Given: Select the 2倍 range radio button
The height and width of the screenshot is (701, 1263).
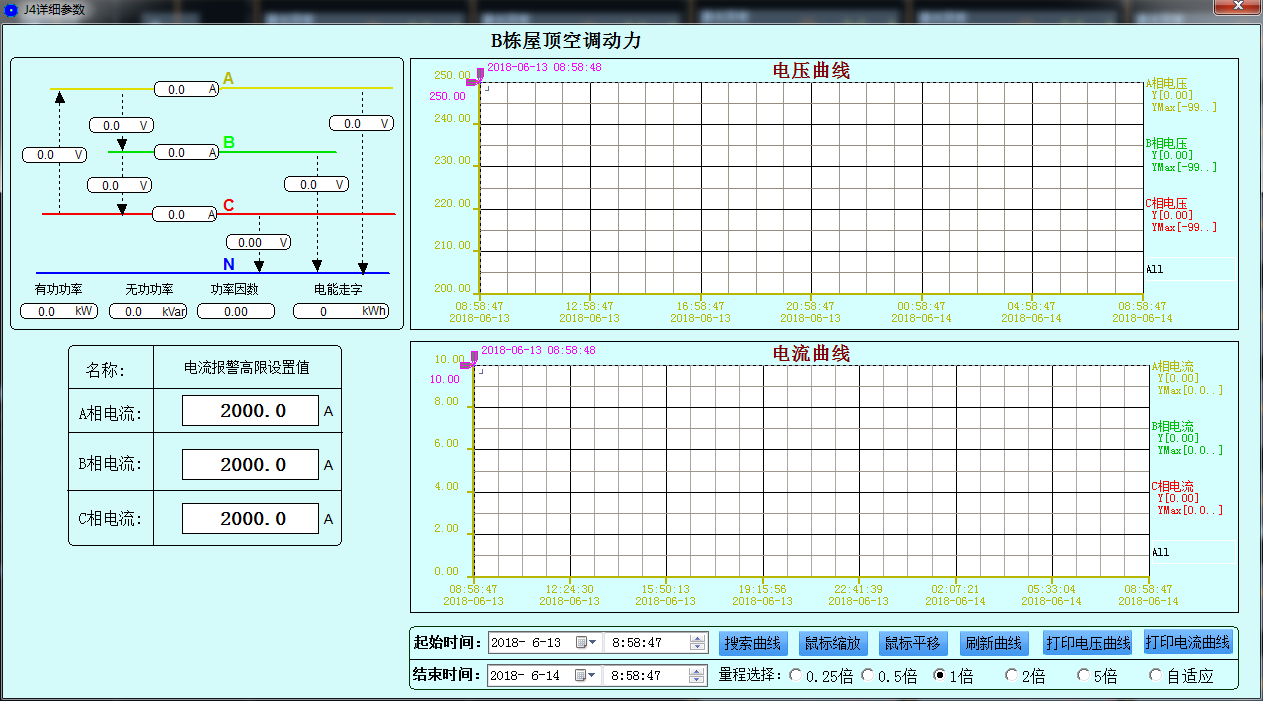Looking at the screenshot, I should (1010, 675).
